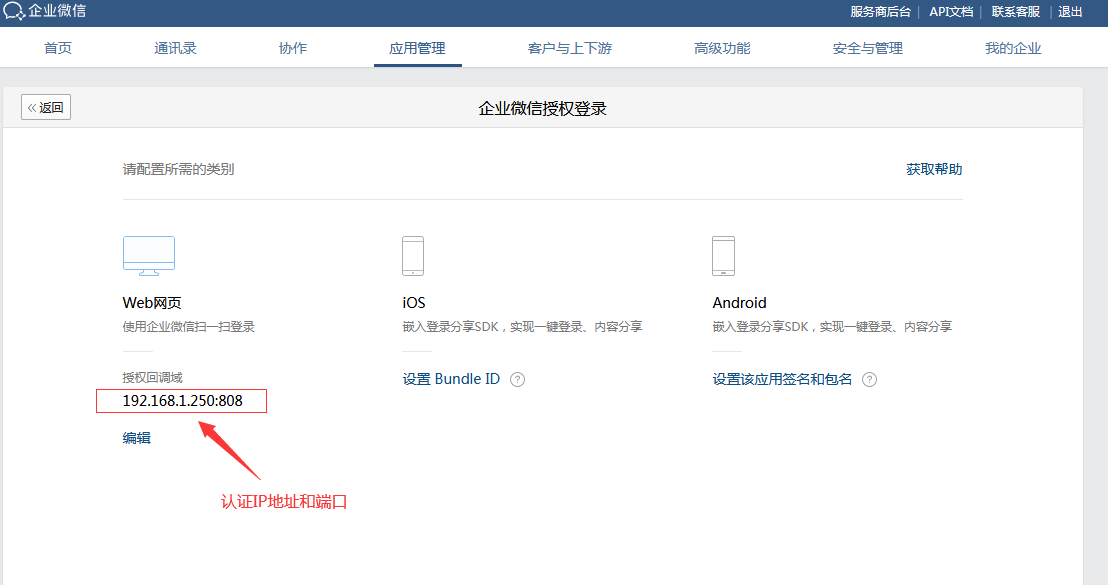
Task: Click help icon beside 设置该应用签名和包名
Action: click(x=870, y=380)
